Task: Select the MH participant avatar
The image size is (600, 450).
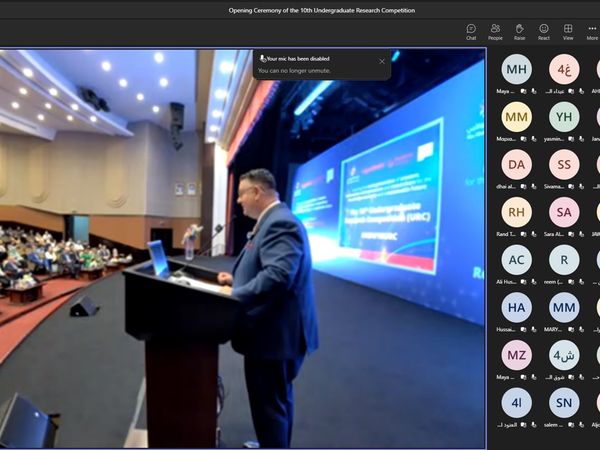Action: click(x=516, y=69)
